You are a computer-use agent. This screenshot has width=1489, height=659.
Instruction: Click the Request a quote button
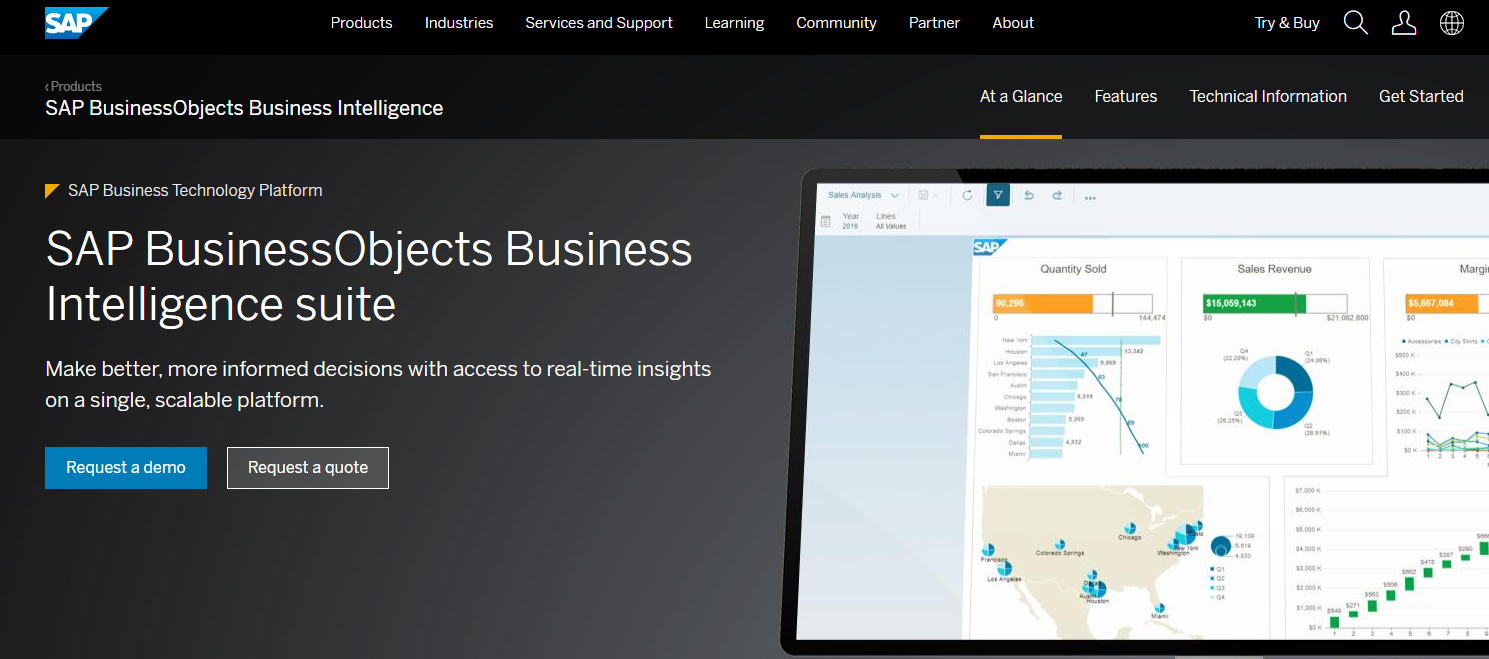click(307, 467)
